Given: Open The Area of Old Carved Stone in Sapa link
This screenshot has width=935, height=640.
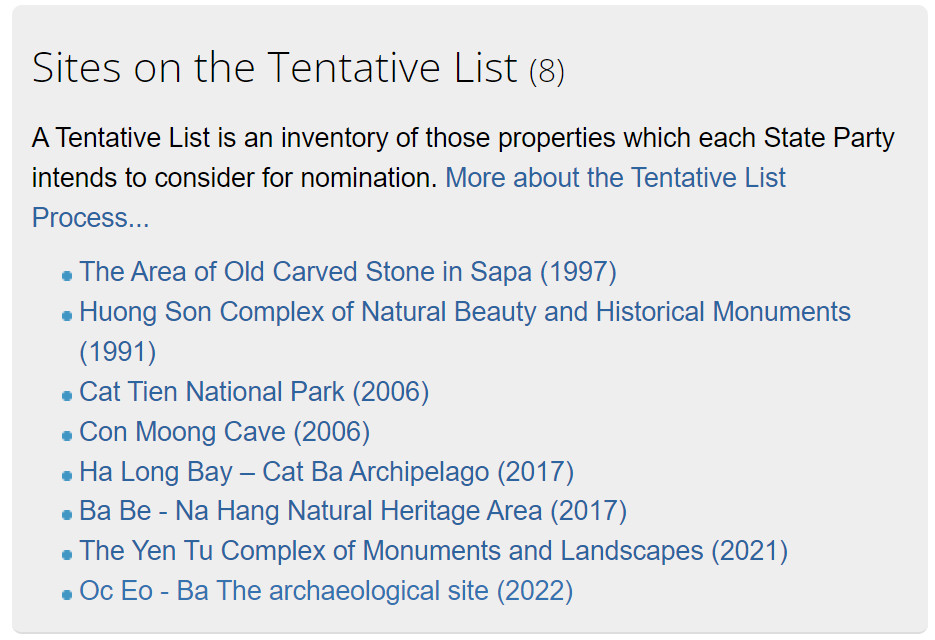Looking at the screenshot, I should pos(348,272).
